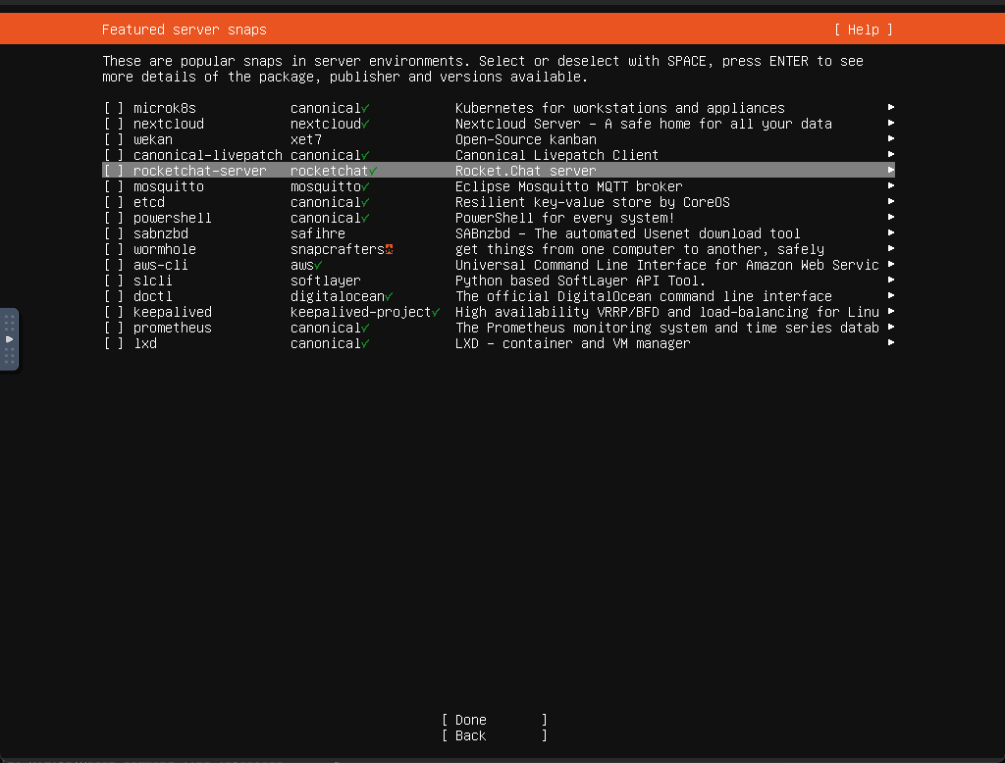Expand details arrow for microk8s row
Image resolution: width=1005 pixels, height=763 pixels.
click(x=891, y=107)
